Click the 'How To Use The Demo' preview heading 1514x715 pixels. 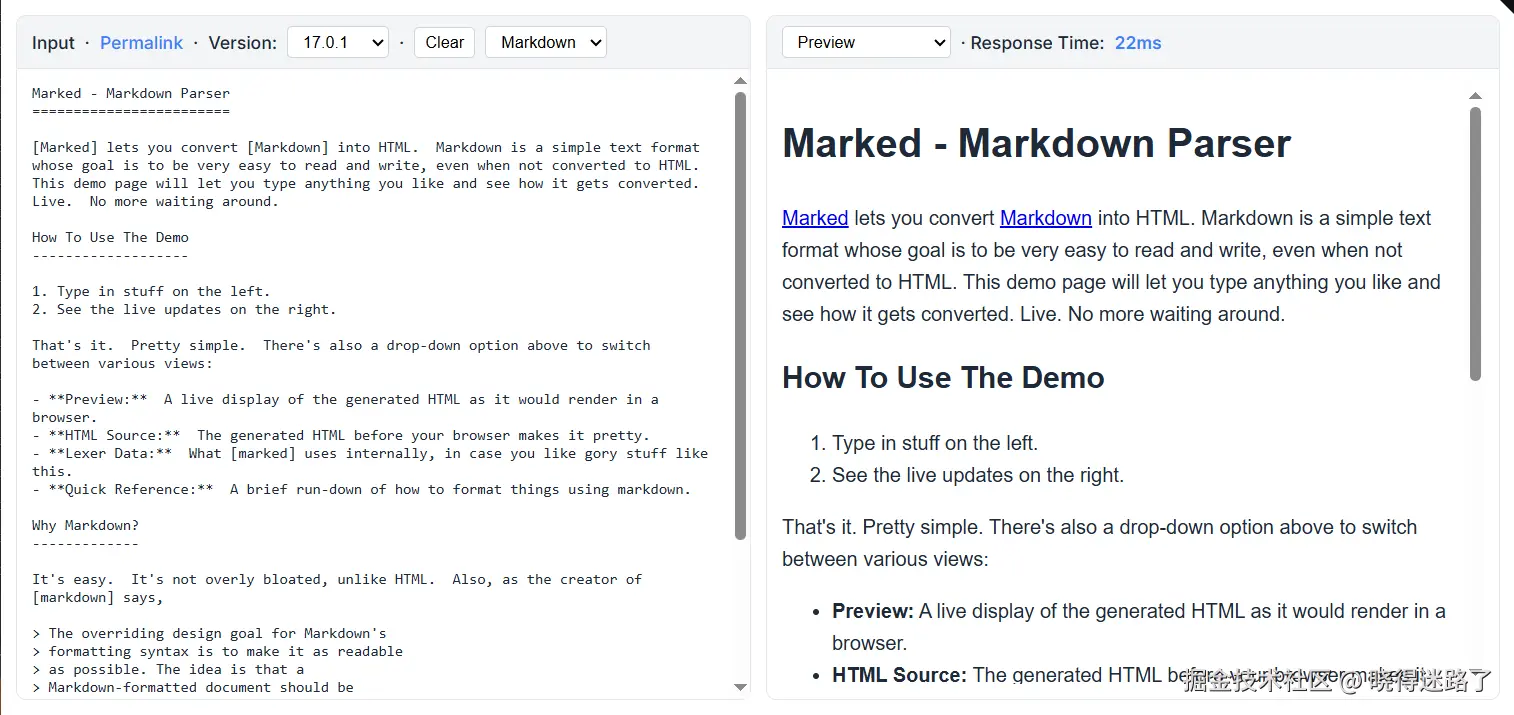coord(943,378)
